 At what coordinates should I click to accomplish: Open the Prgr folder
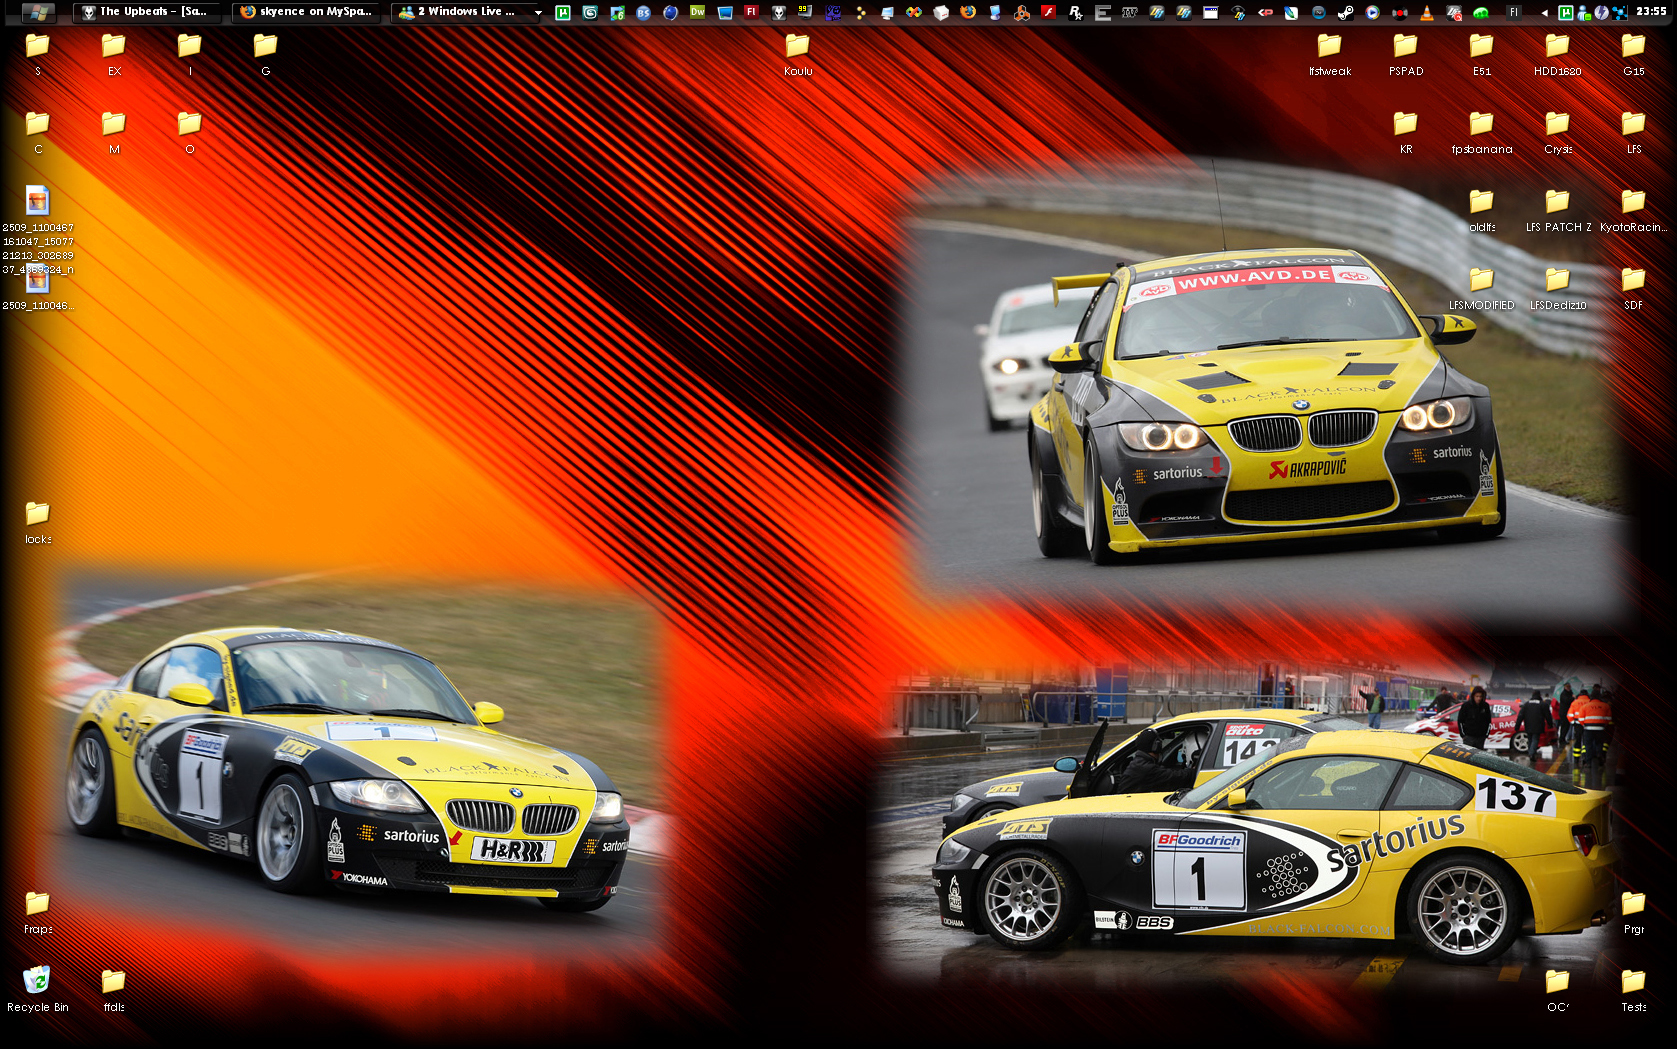coord(1634,911)
